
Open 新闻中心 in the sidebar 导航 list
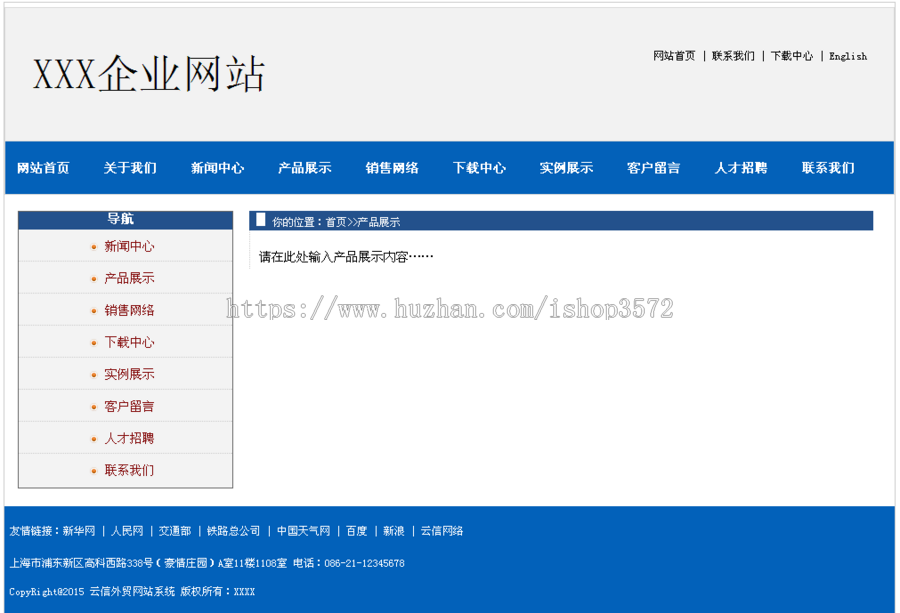(x=129, y=246)
